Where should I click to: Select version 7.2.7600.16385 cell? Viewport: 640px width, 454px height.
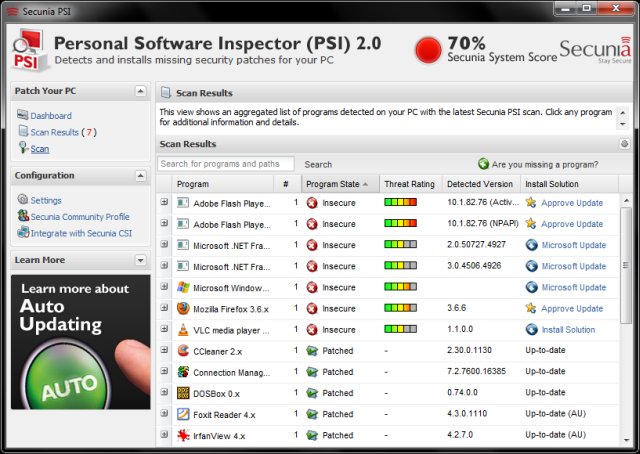[x=476, y=371]
